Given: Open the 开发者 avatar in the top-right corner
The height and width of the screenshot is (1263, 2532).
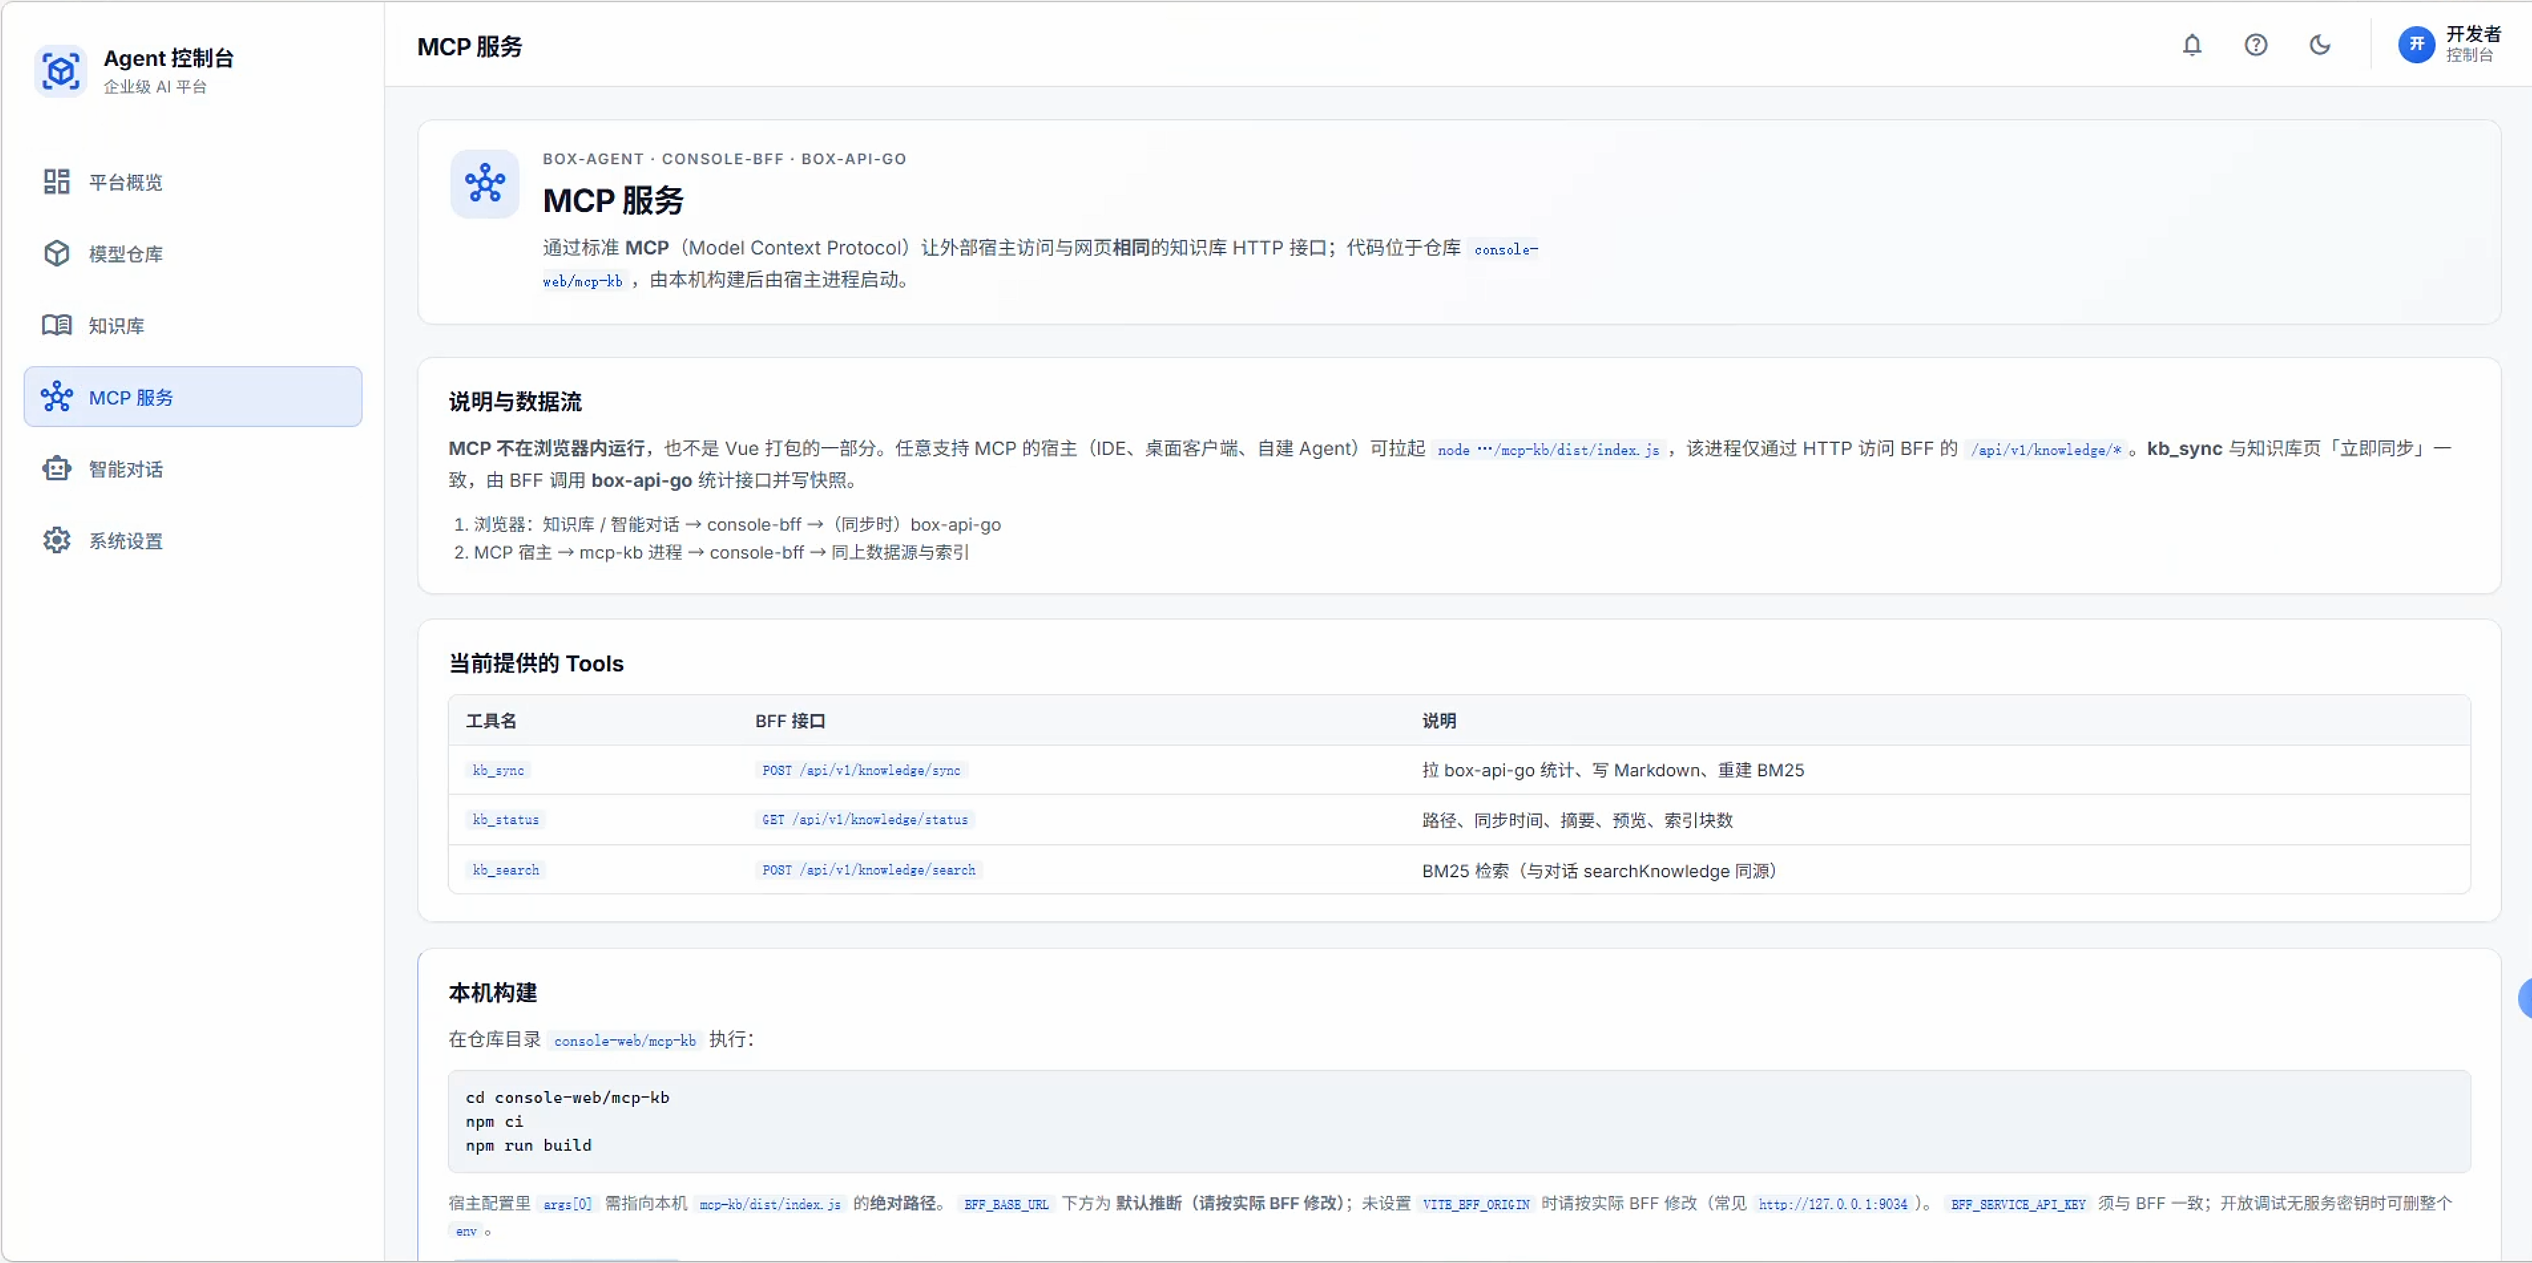Looking at the screenshot, I should tap(2418, 44).
